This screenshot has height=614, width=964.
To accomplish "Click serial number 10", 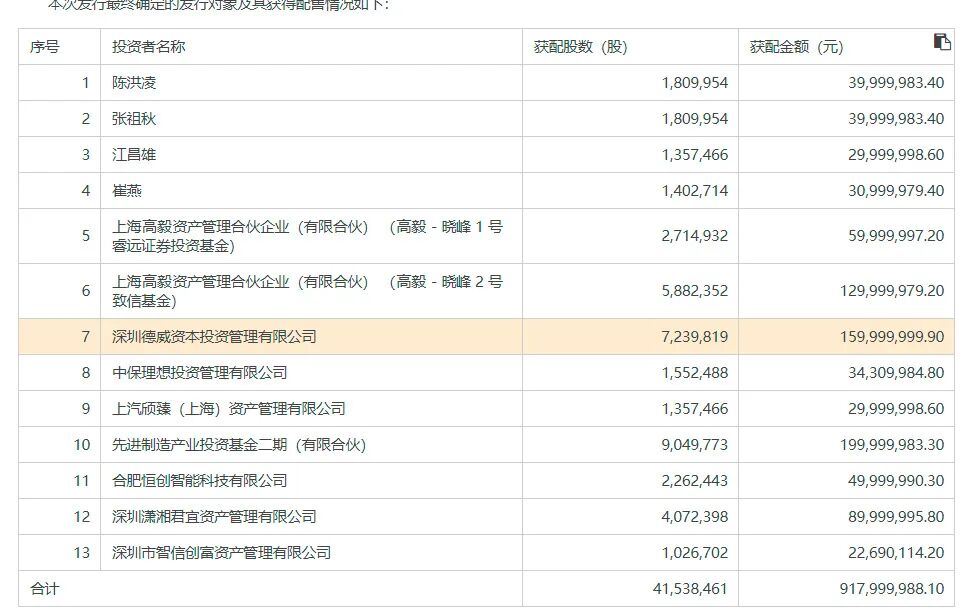I will pos(82,445).
